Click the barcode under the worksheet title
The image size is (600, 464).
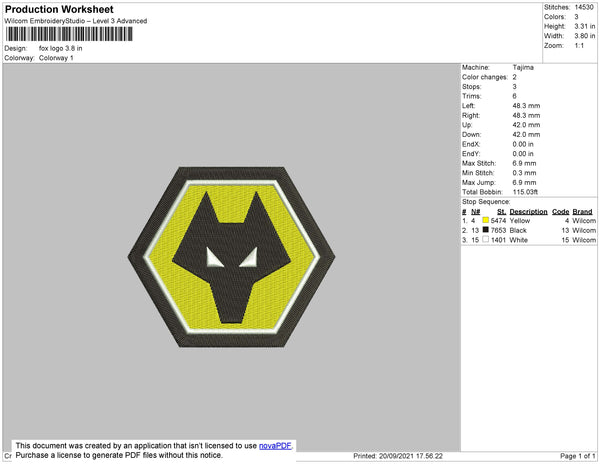(x=69, y=34)
